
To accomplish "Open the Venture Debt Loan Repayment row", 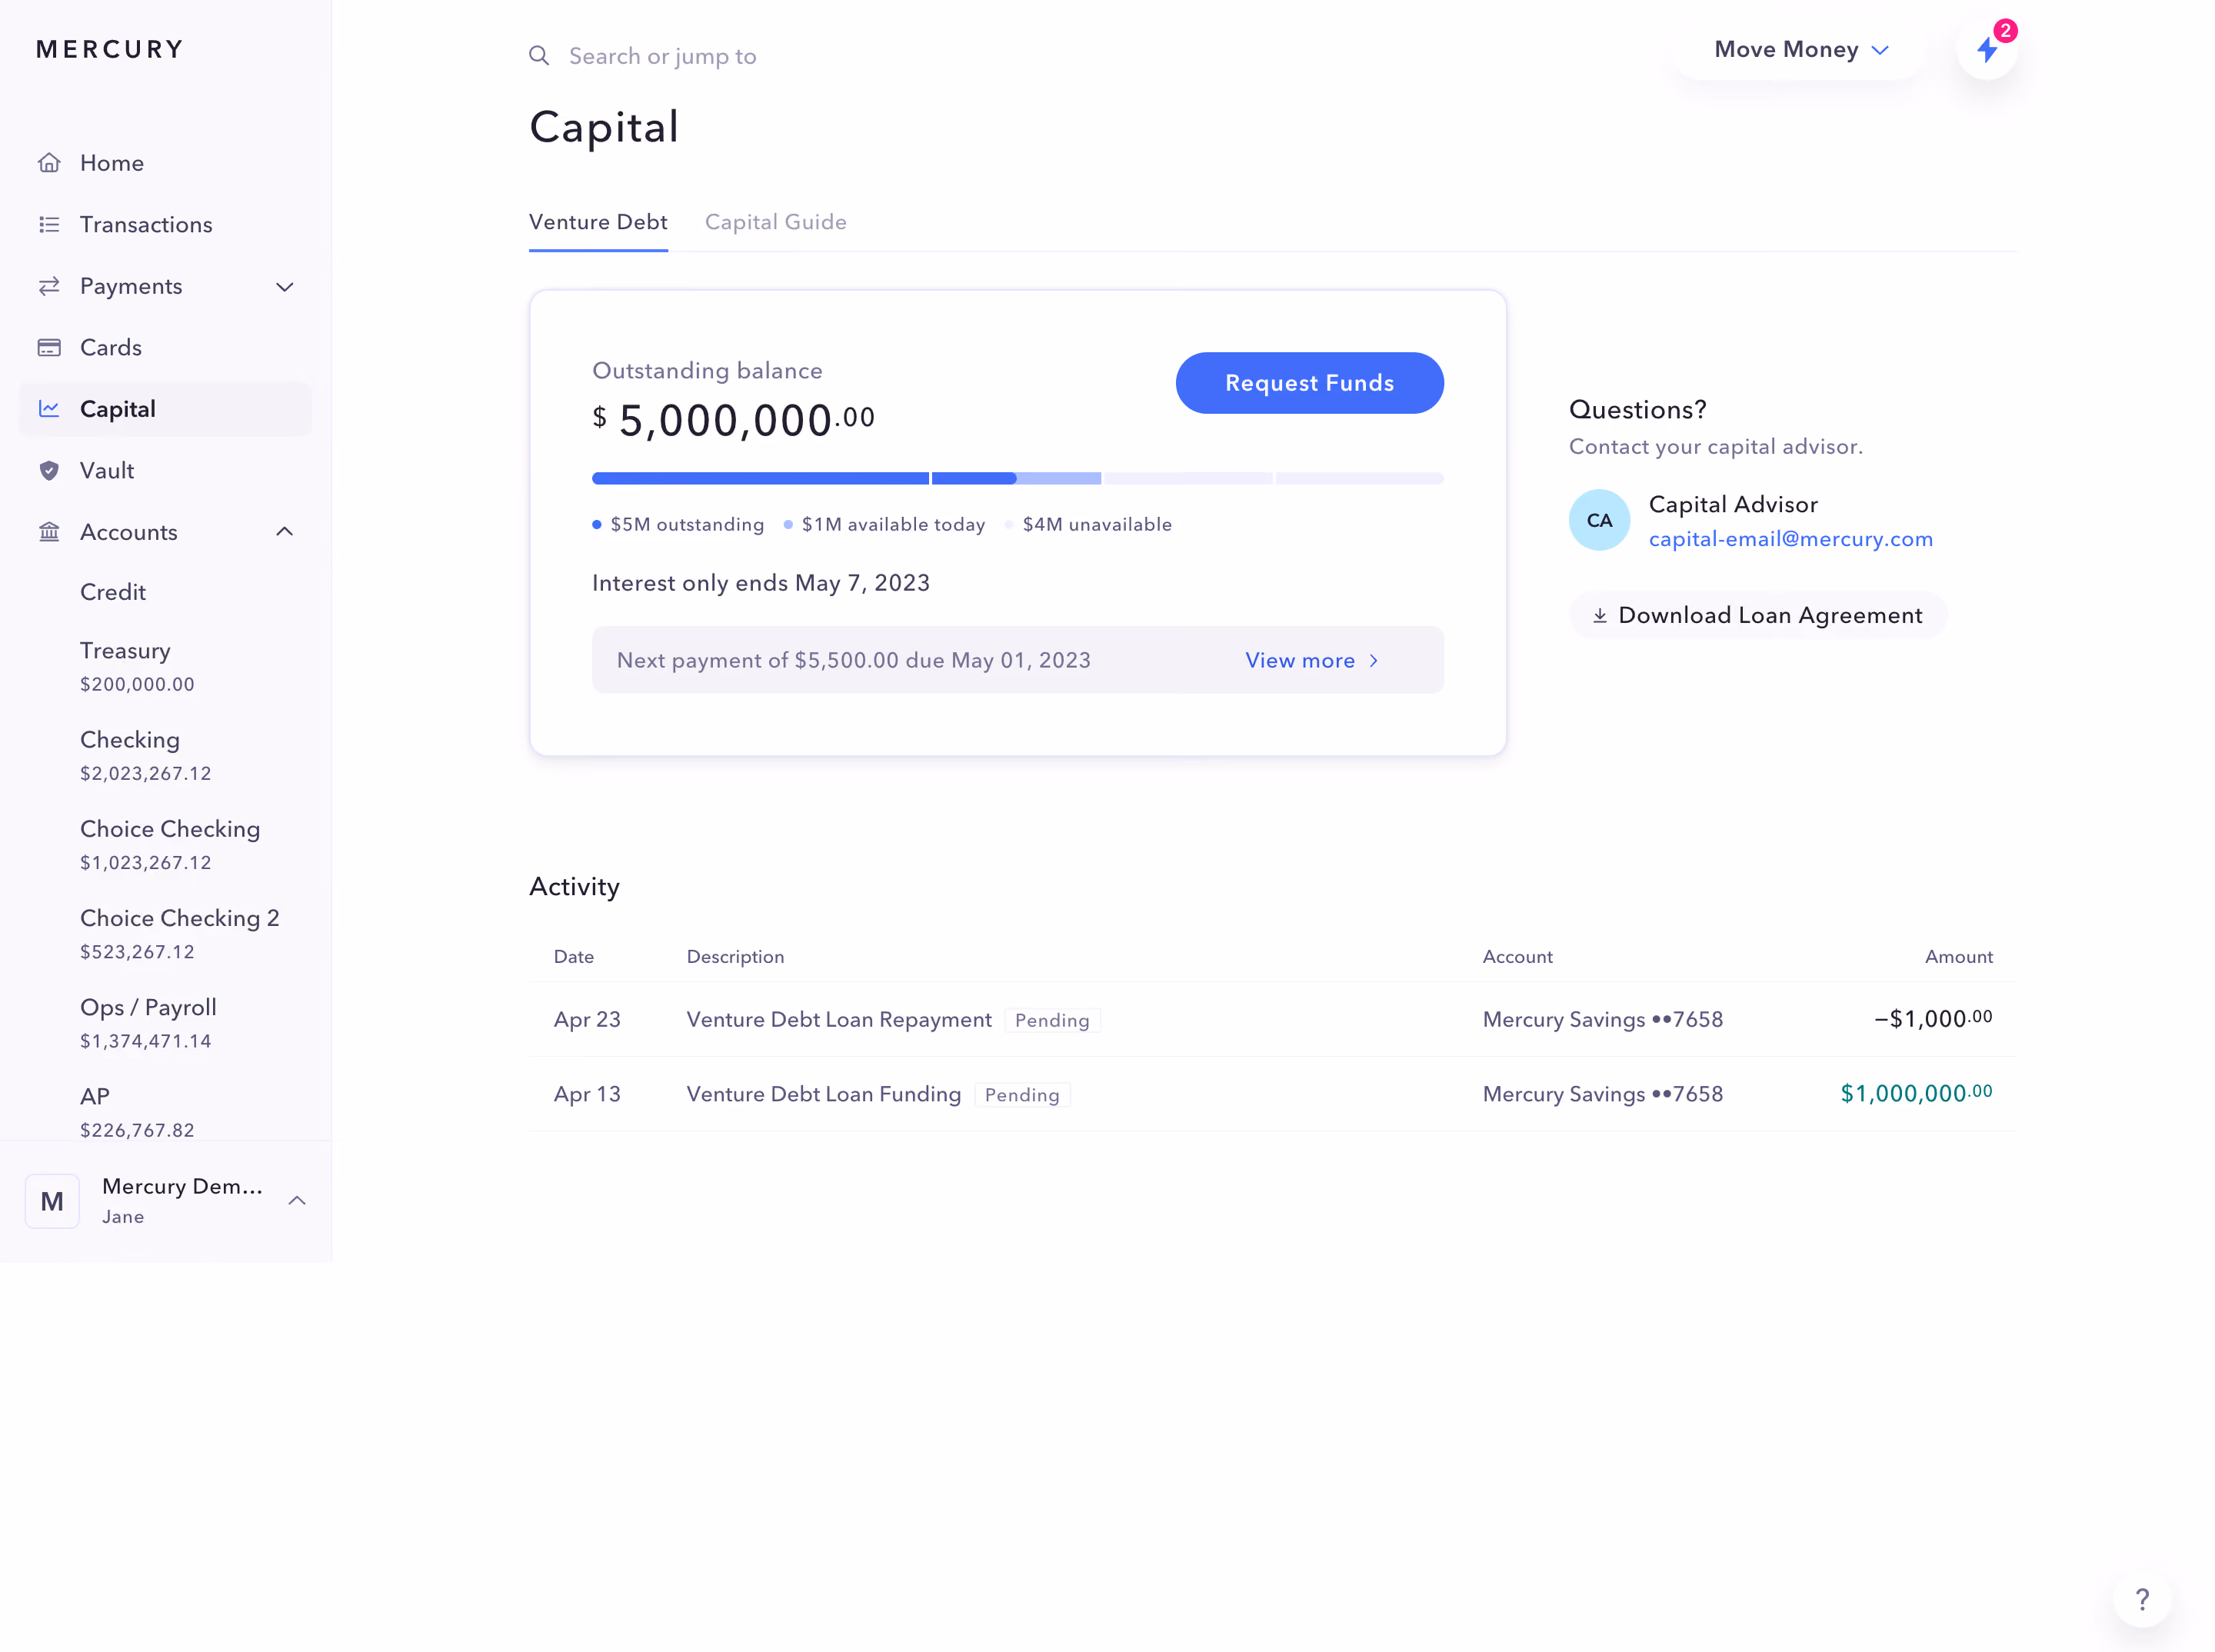I will pyautogui.click(x=1272, y=1020).
